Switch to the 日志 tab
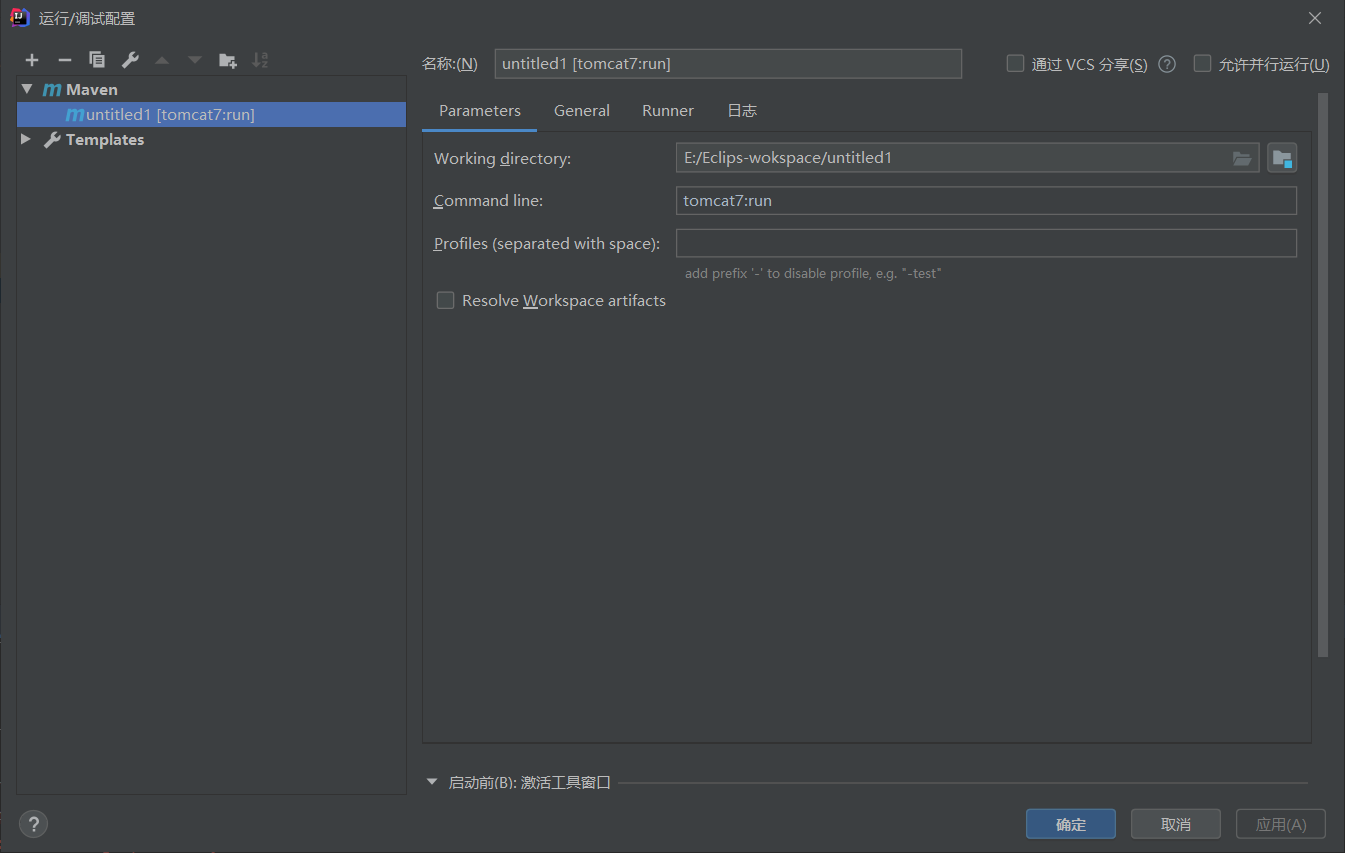The width and height of the screenshot is (1345, 853). point(742,111)
